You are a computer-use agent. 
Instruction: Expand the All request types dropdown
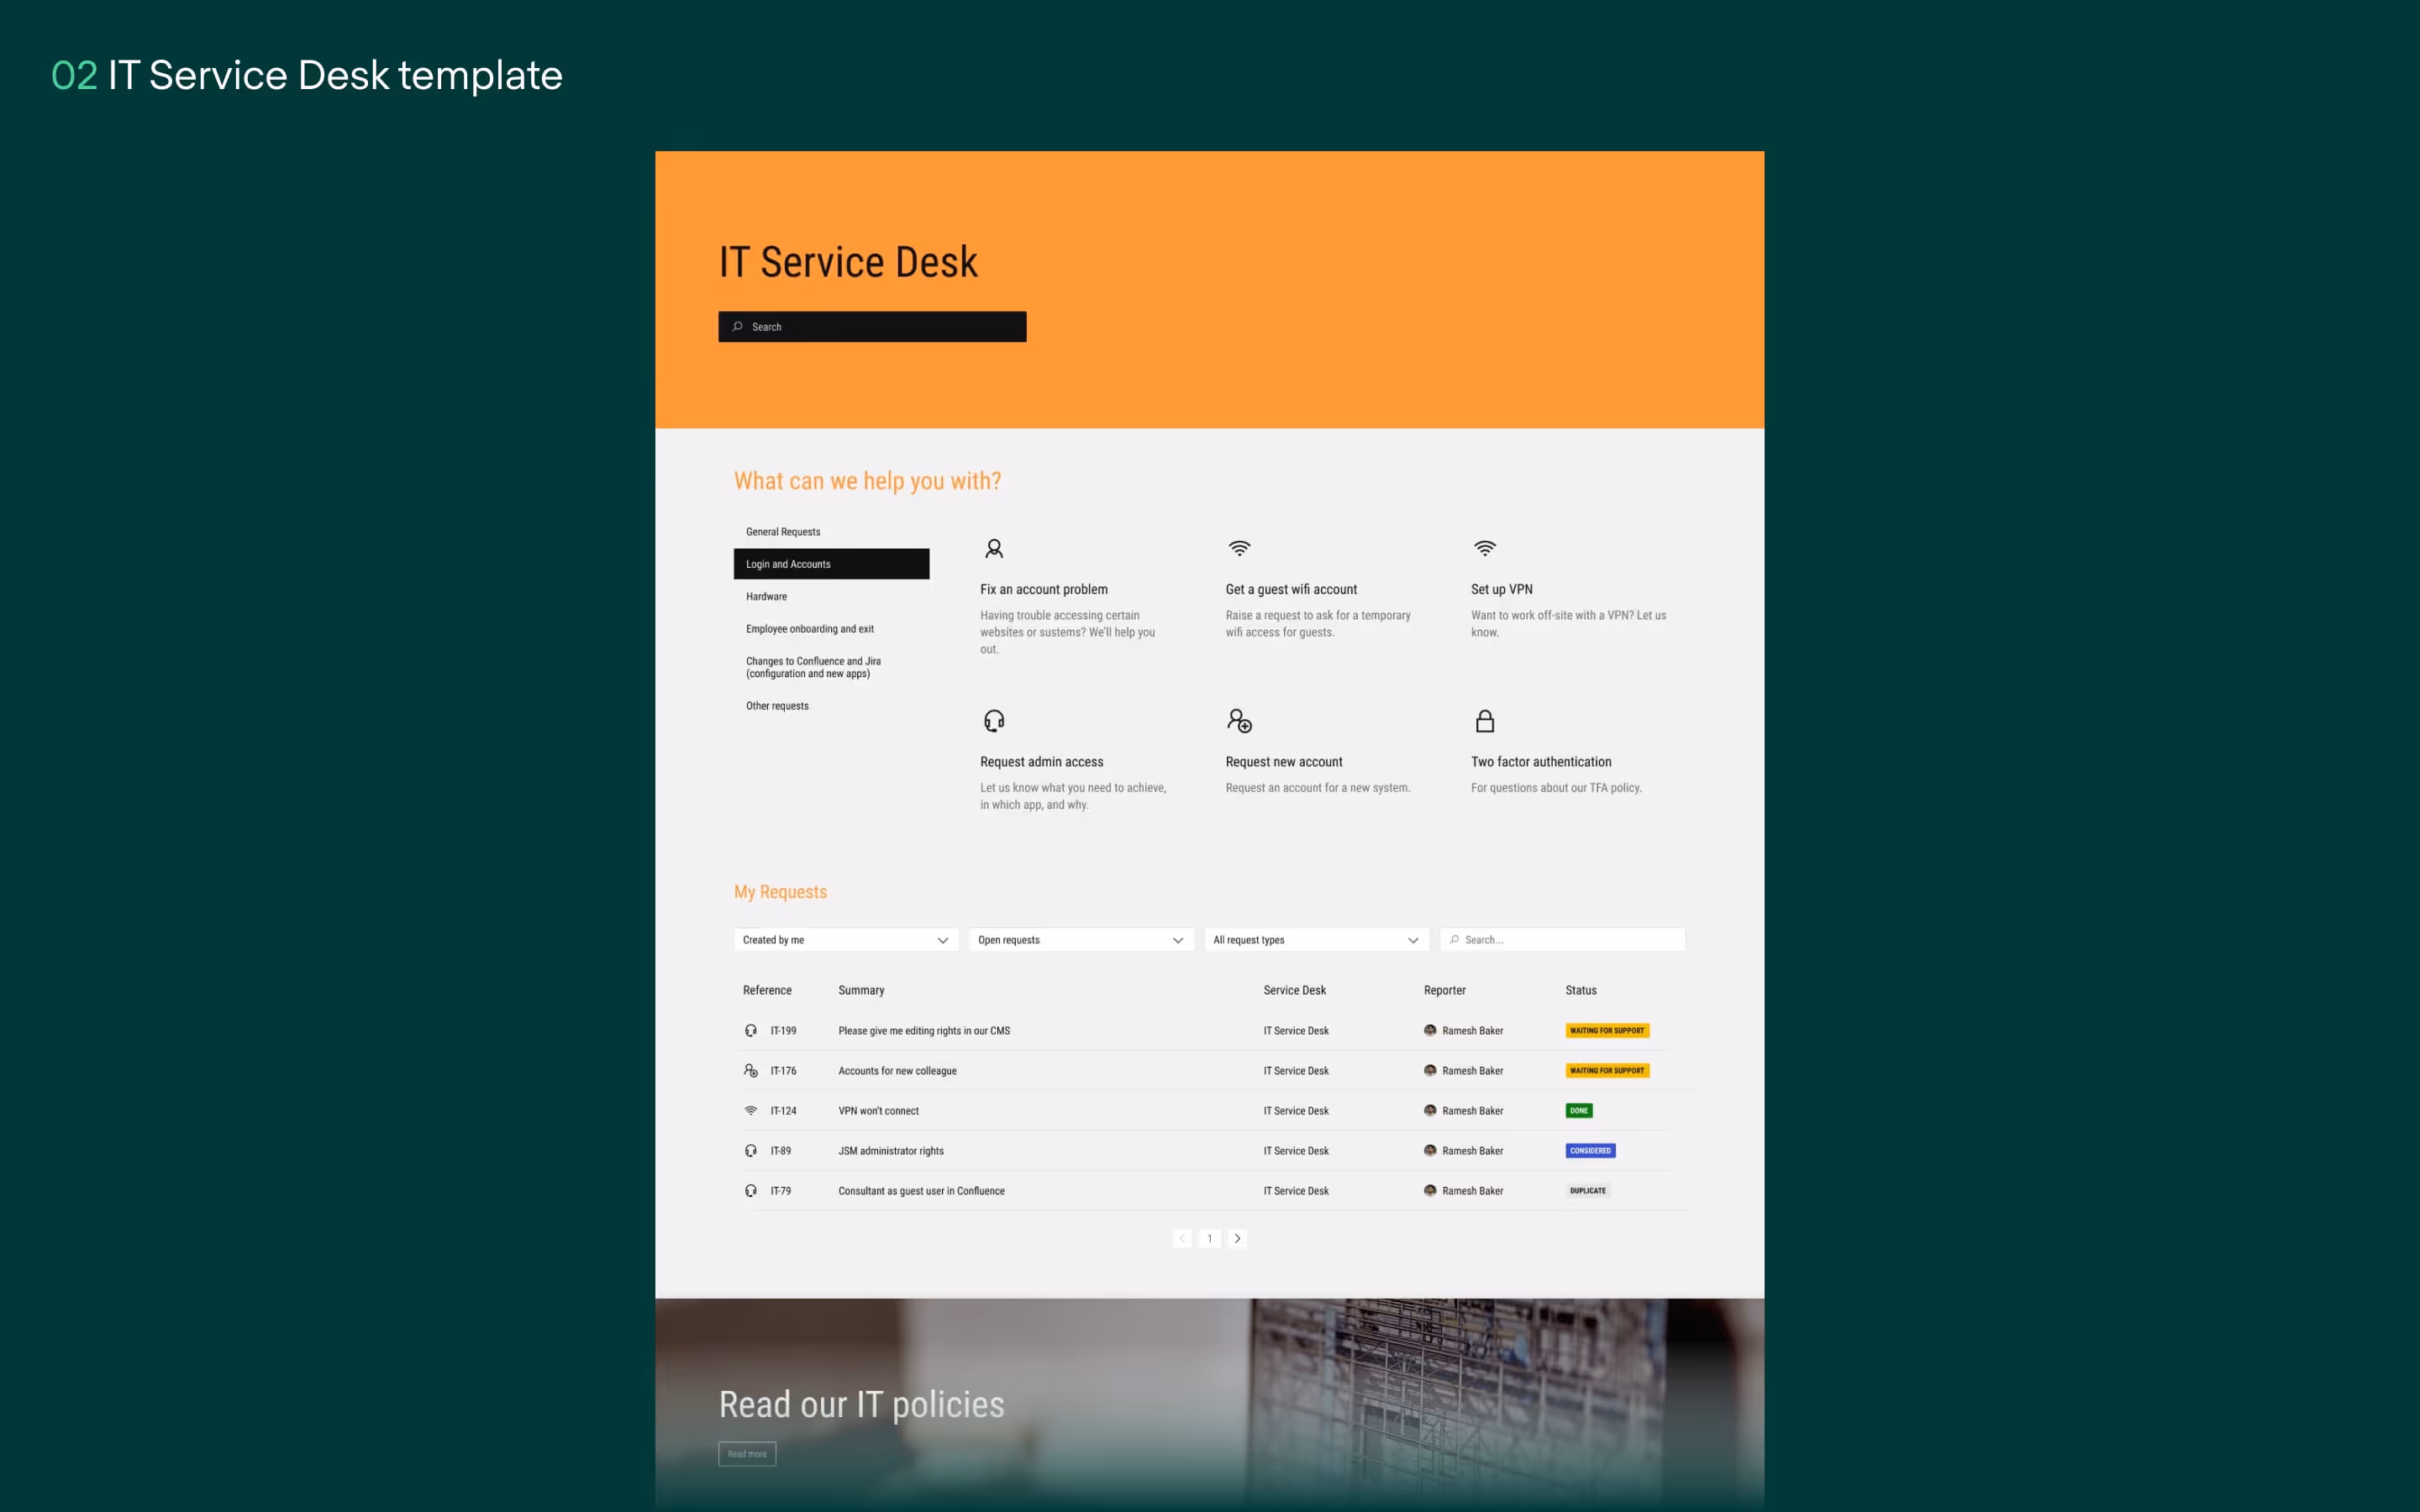pyautogui.click(x=1315, y=940)
